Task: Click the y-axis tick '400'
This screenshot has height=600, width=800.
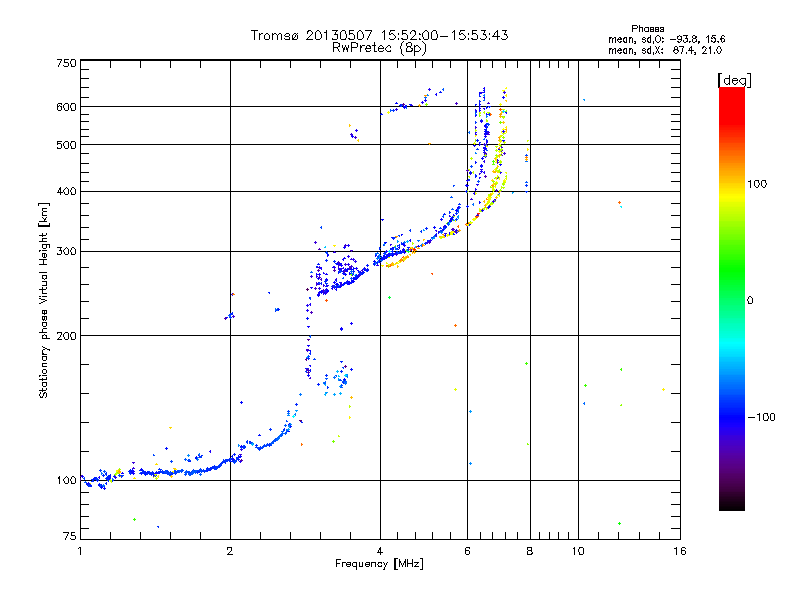Action: (x=66, y=192)
